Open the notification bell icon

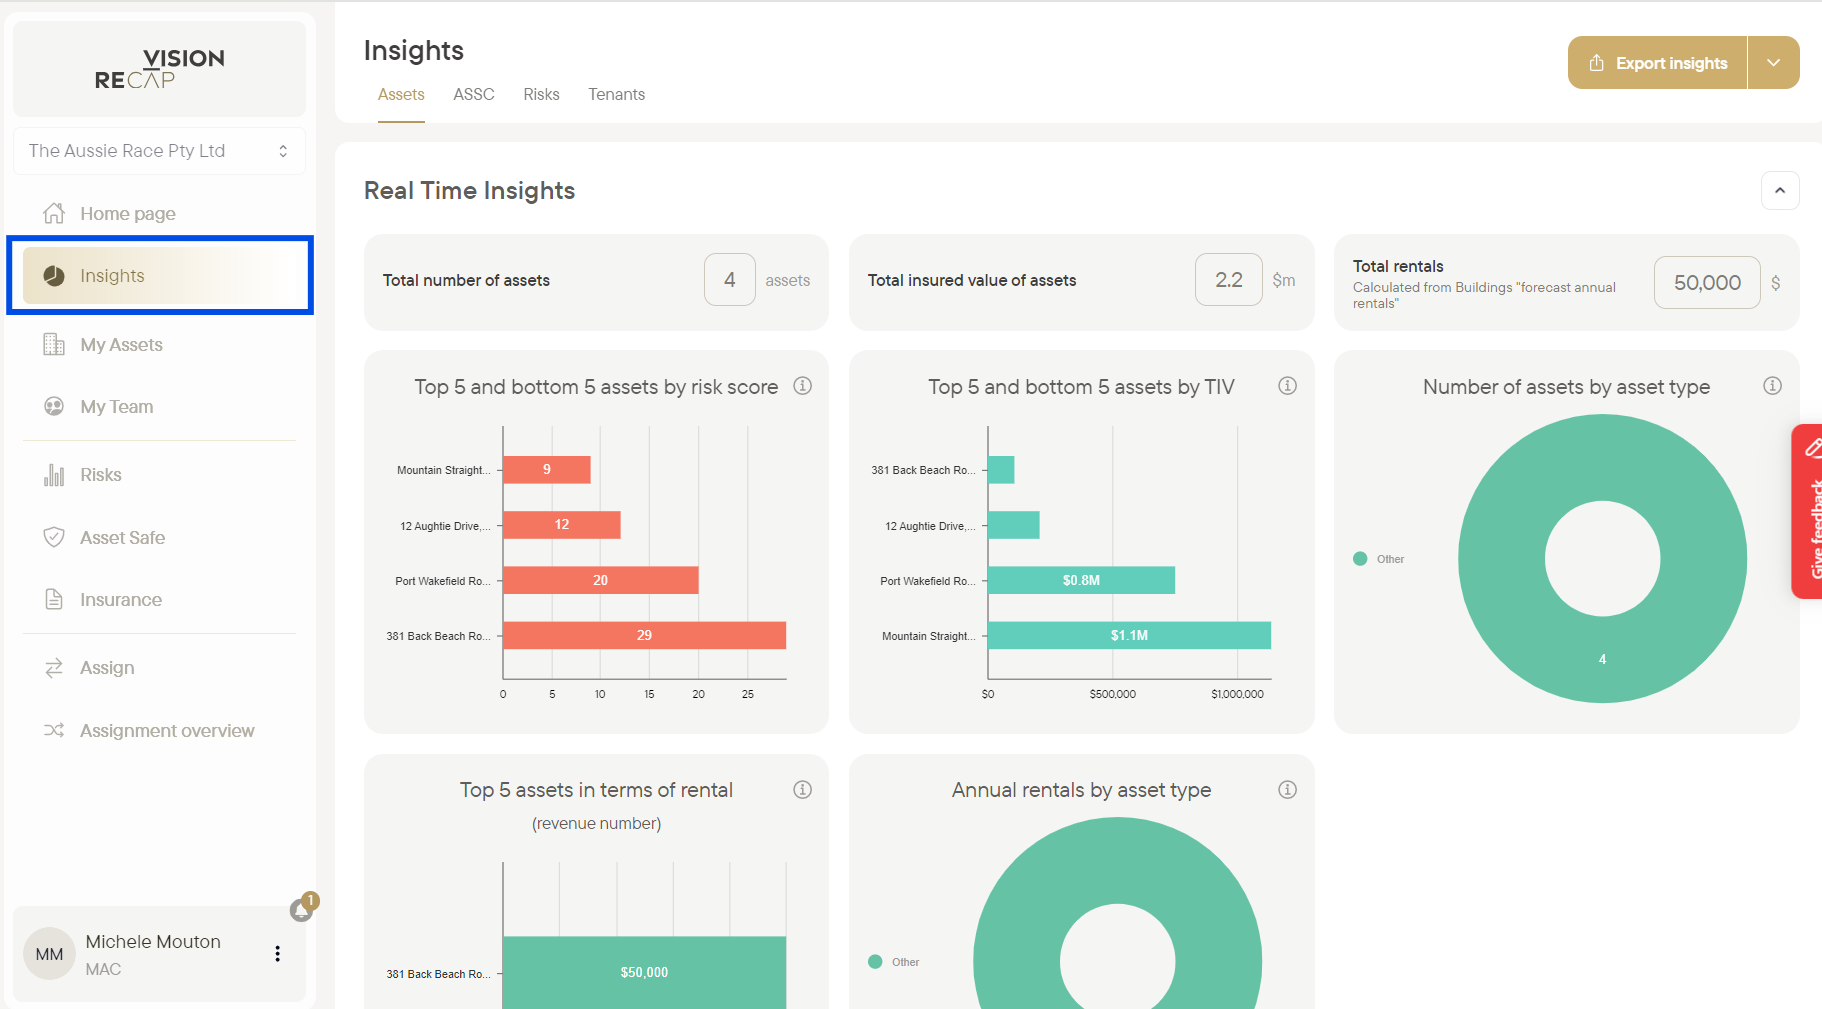[302, 908]
